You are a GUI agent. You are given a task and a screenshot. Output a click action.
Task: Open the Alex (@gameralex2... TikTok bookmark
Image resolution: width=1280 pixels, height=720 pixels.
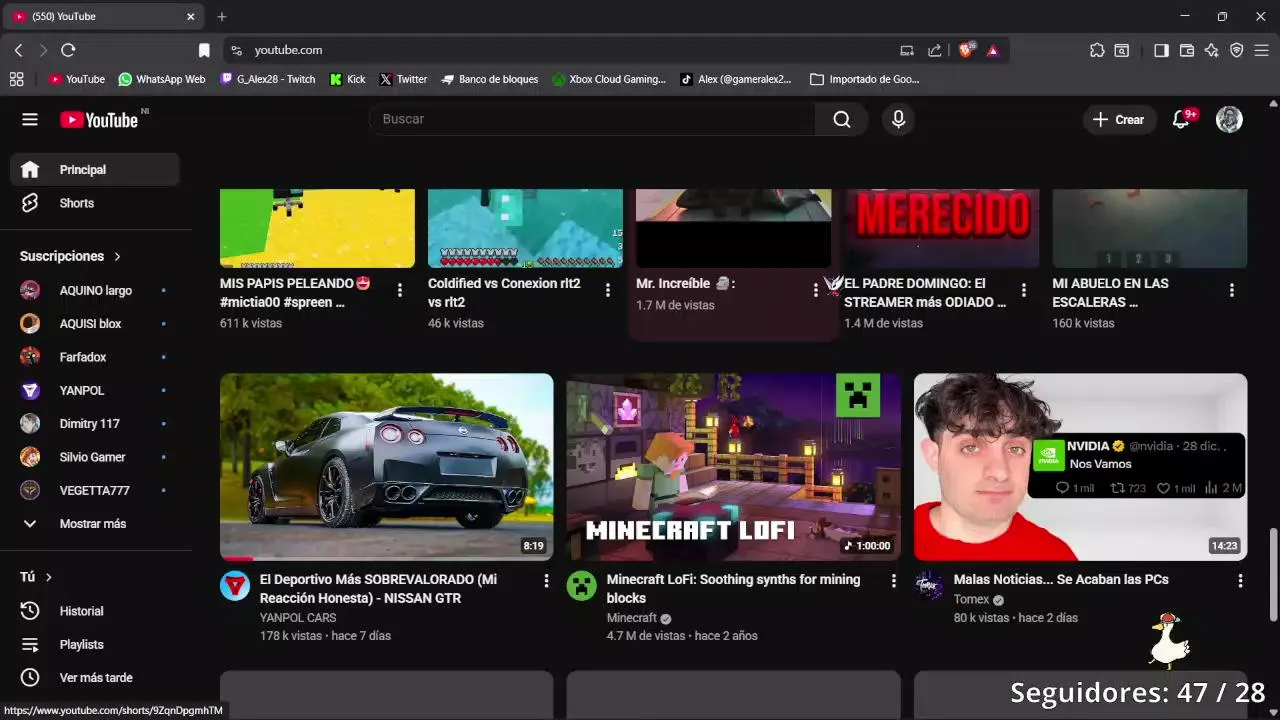pos(735,79)
